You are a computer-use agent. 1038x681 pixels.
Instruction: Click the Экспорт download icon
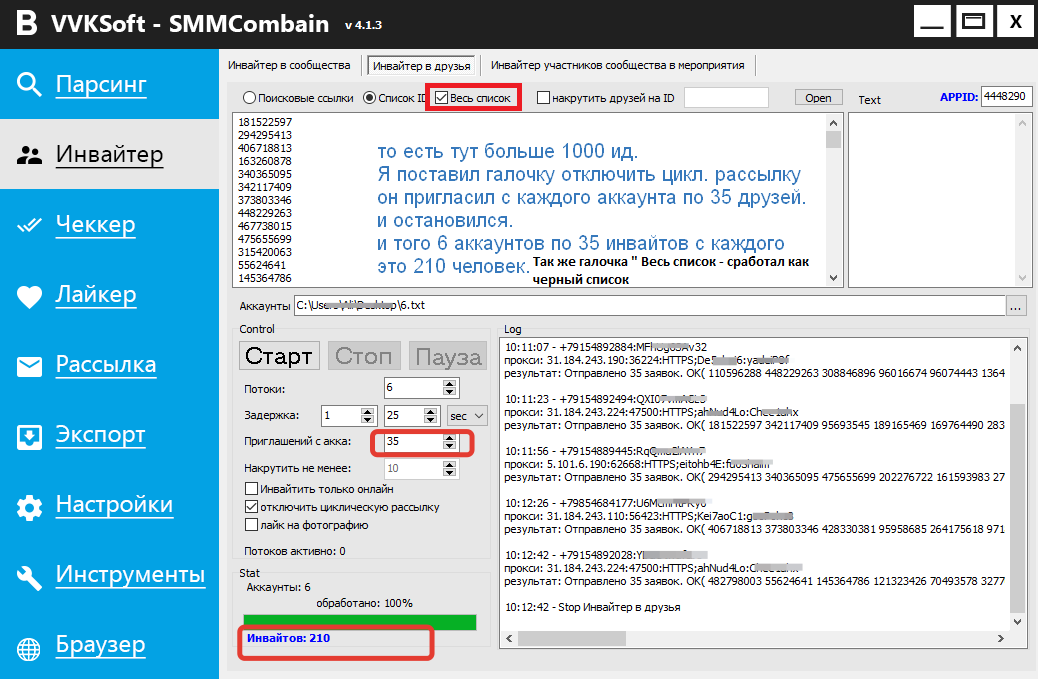pos(30,436)
